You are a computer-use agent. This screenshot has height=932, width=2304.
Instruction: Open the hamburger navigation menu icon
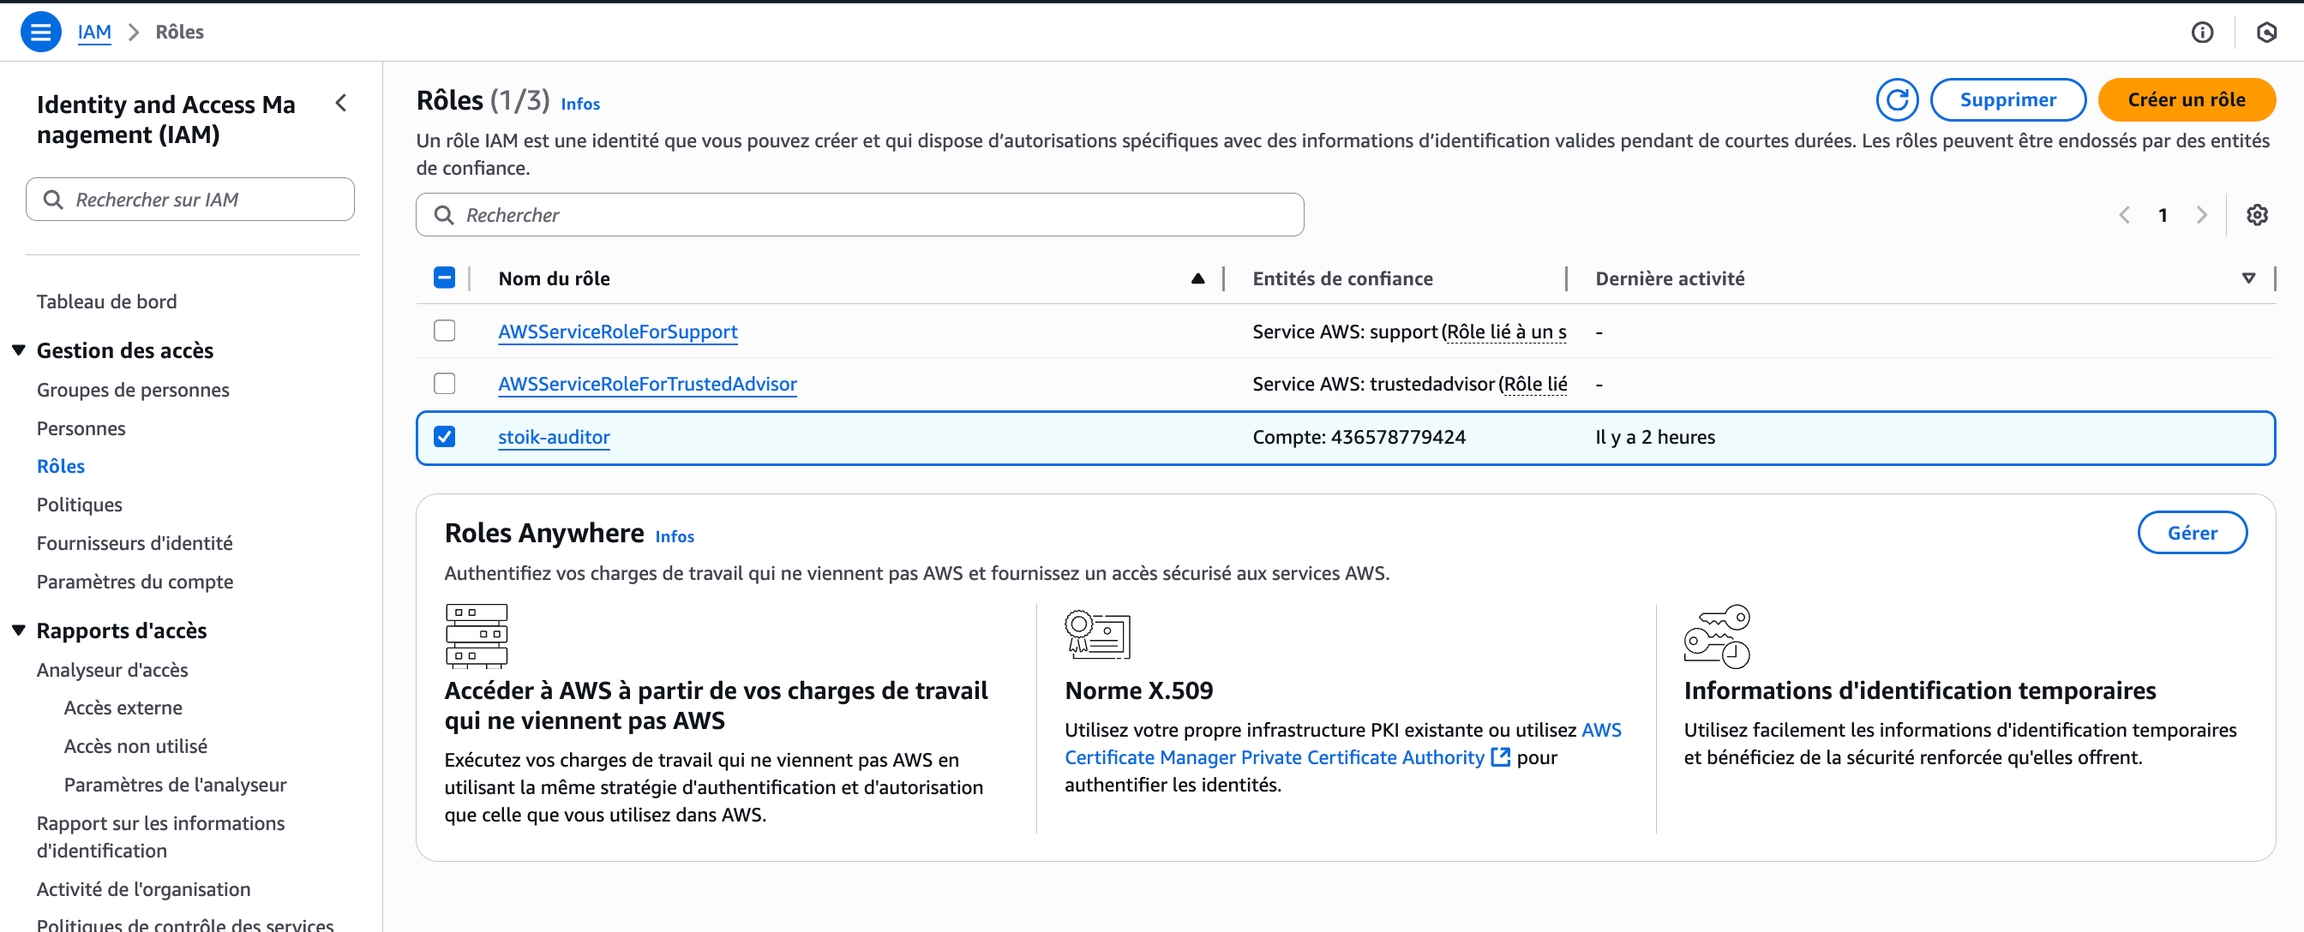coord(40,32)
